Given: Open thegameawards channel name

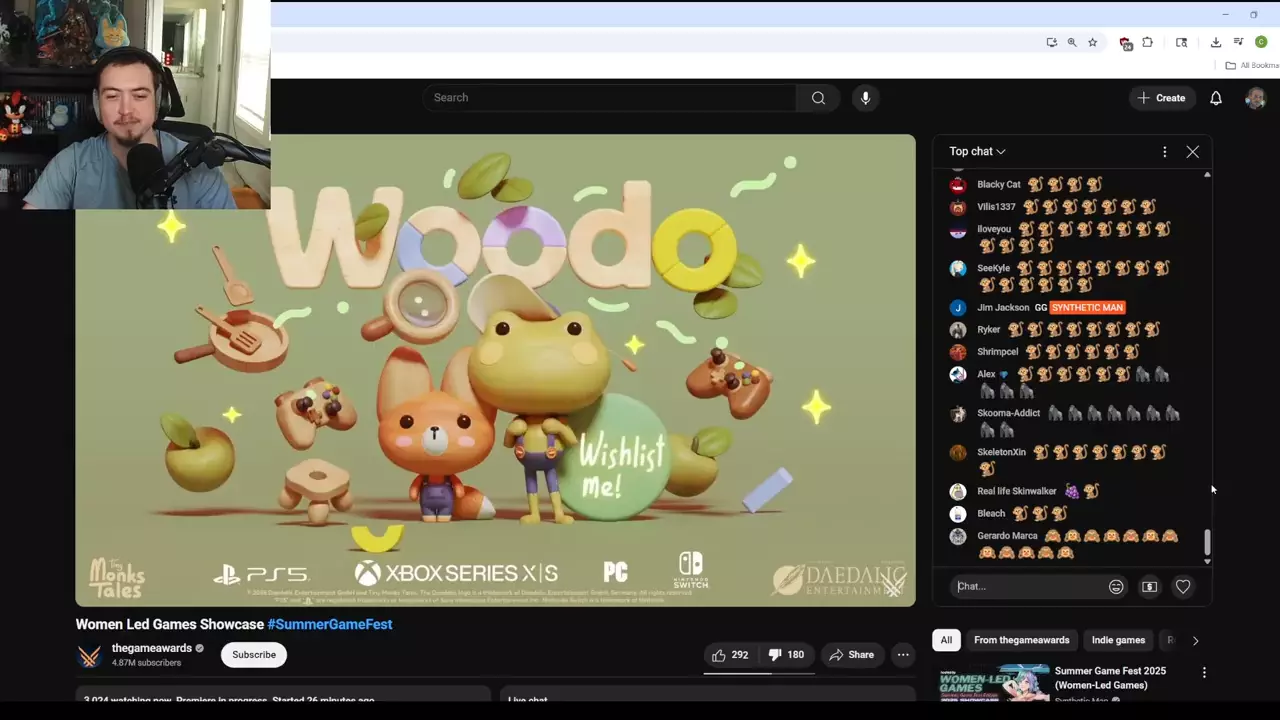Looking at the screenshot, I should pos(152,648).
